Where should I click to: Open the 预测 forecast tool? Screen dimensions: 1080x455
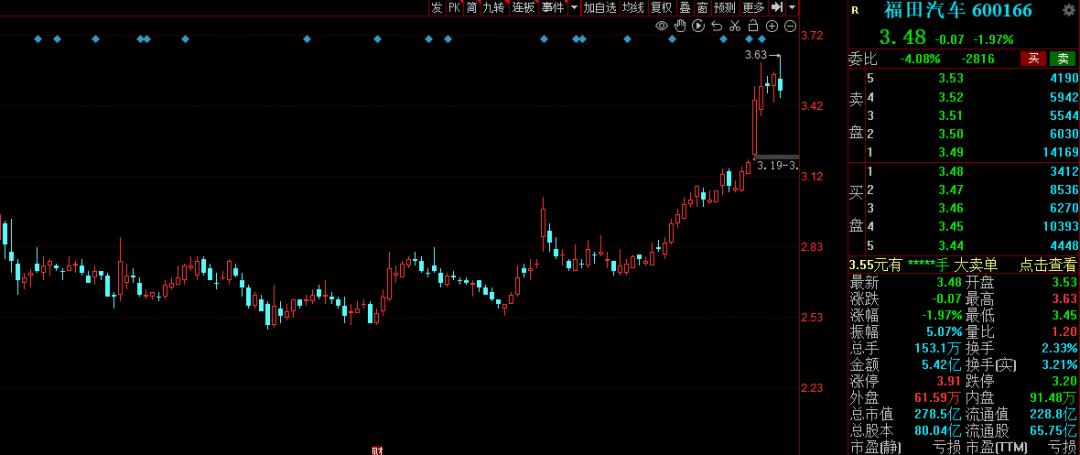pos(725,8)
